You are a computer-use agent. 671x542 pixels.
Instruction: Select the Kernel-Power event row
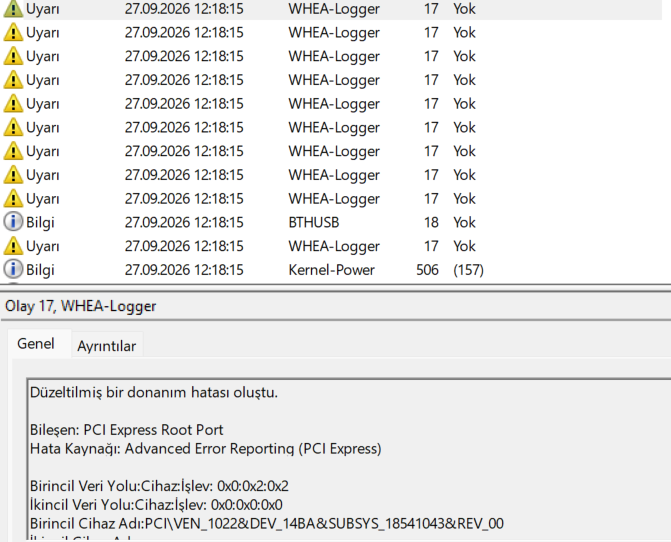click(x=331, y=270)
